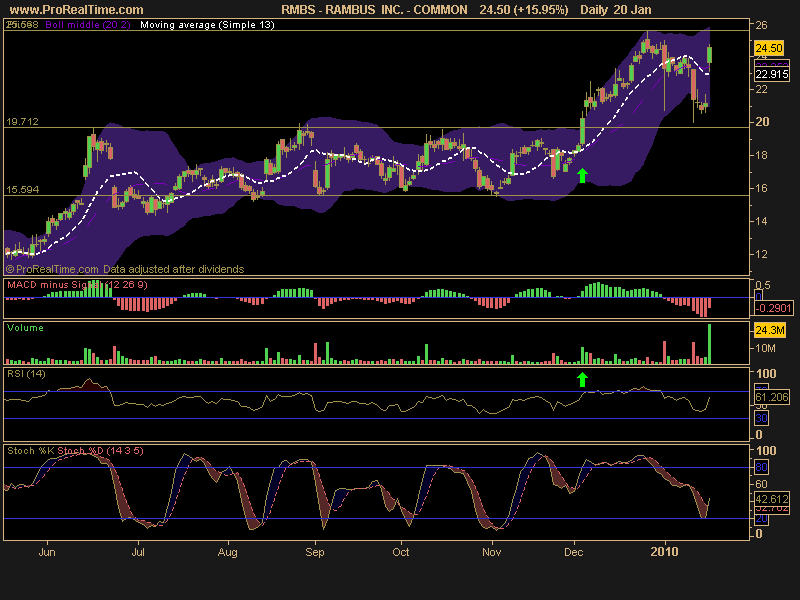
Task: Click the RSI 30 level label
Action: [761, 418]
